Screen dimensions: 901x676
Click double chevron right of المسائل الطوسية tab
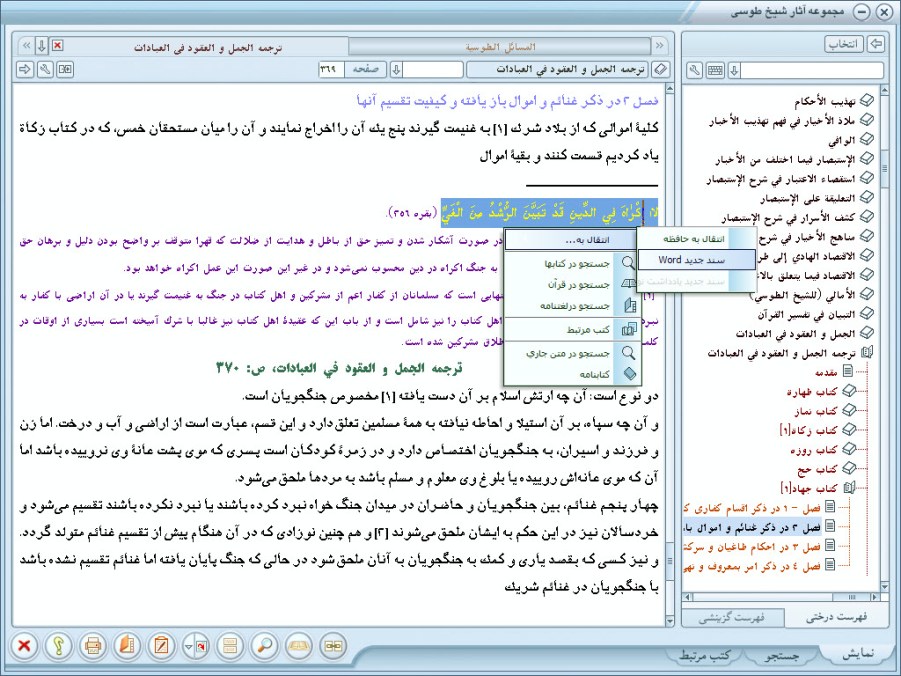click(x=659, y=45)
